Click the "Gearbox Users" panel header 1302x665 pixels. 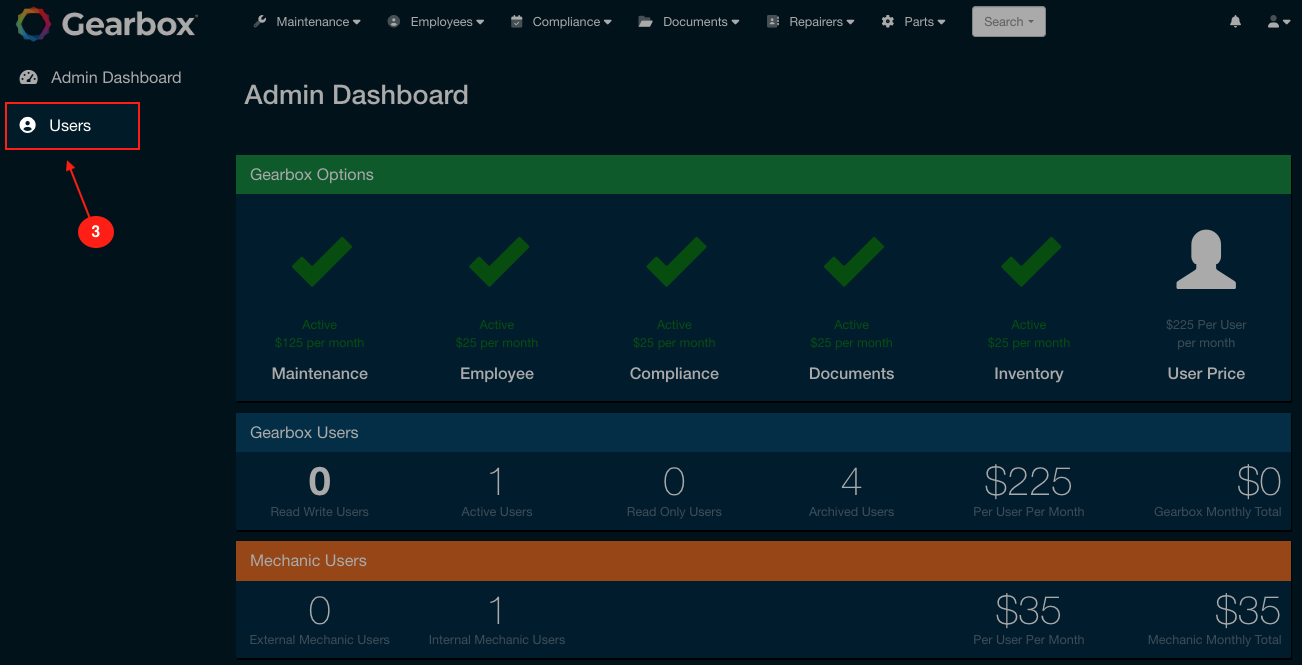tap(763, 432)
